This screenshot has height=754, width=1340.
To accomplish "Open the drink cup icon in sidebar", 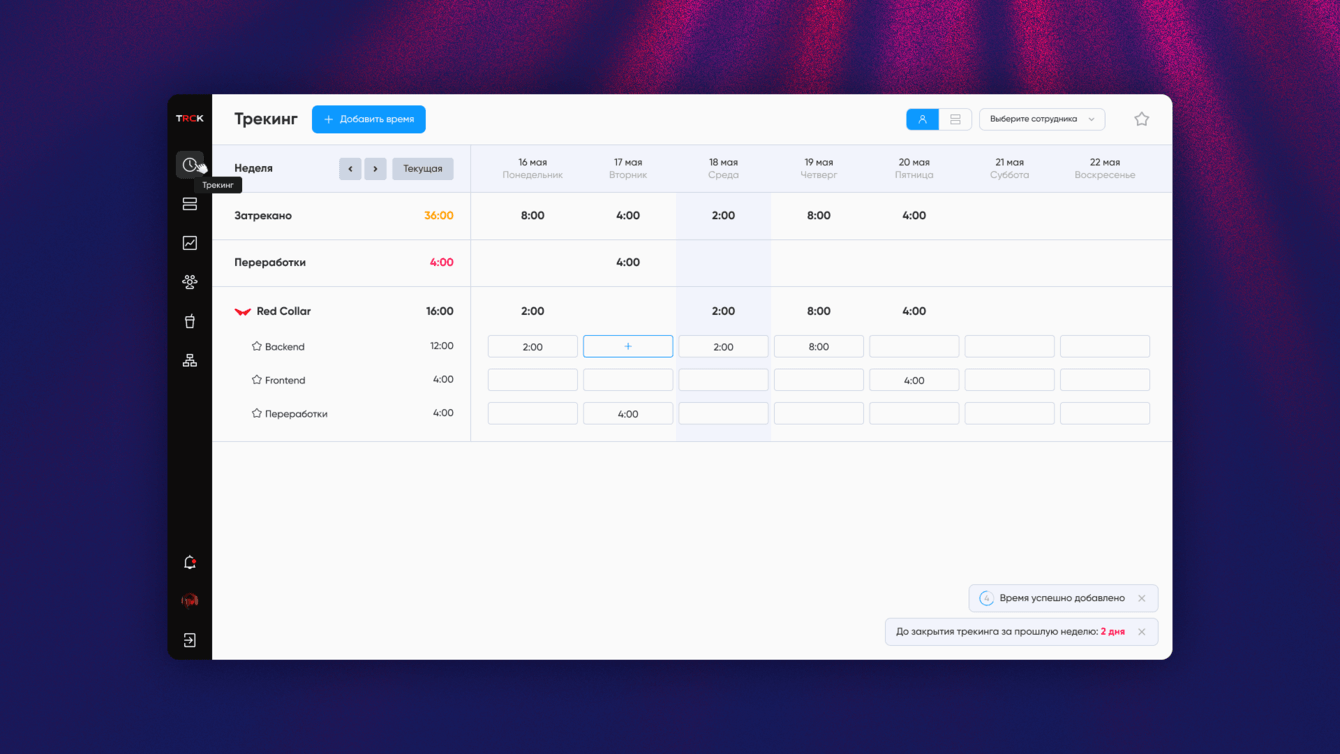I will [189, 320].
